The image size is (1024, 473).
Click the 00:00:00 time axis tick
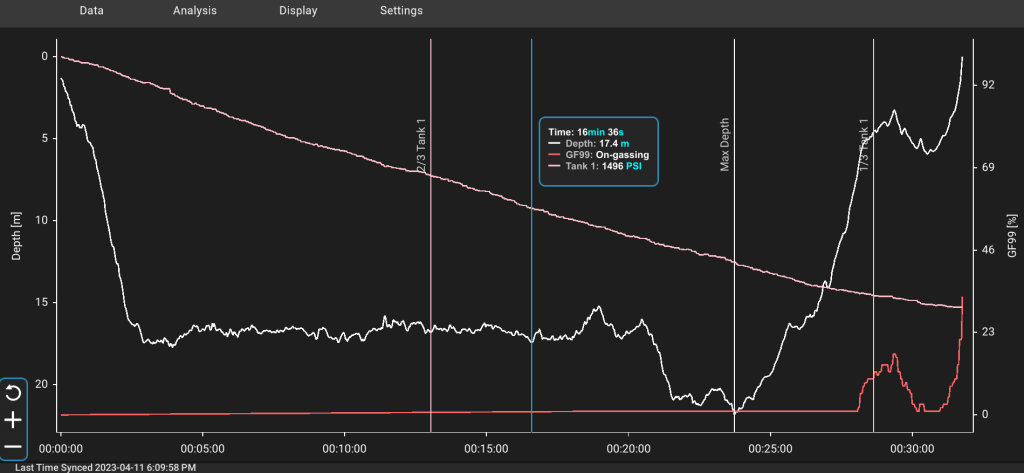(61, 449)
